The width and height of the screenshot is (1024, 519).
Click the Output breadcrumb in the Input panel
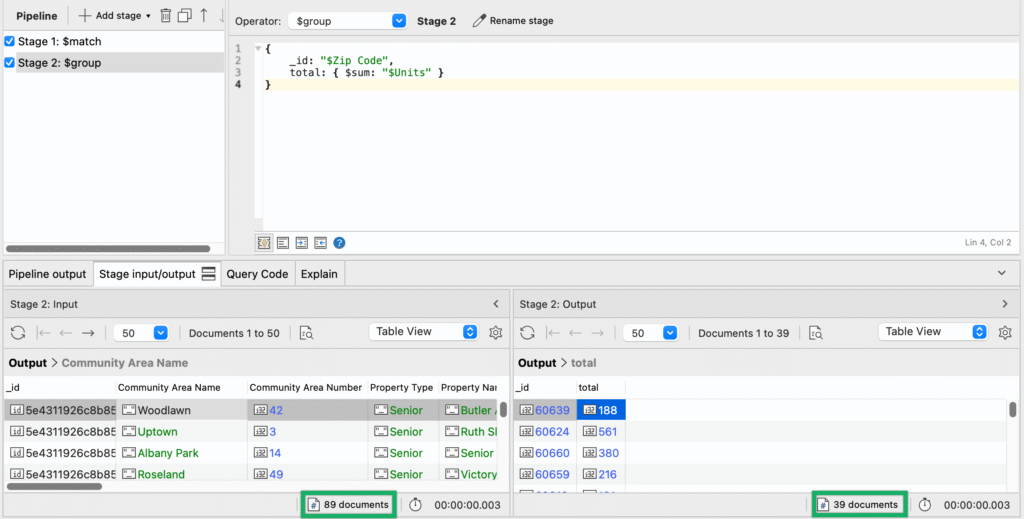click(x=27, y=363)
